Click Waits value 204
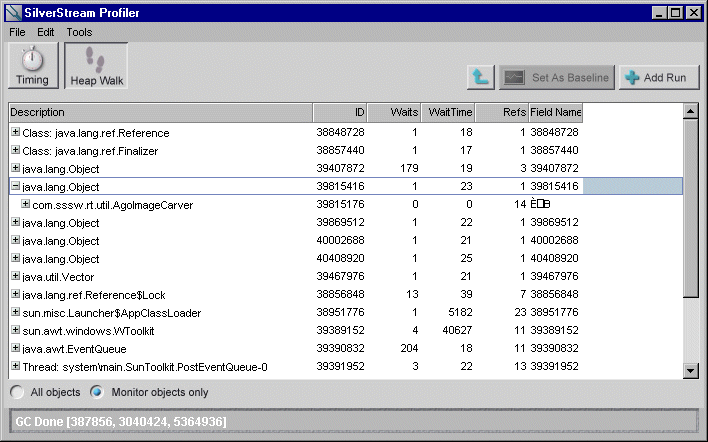The image size is (708, 442). (410, 348)
